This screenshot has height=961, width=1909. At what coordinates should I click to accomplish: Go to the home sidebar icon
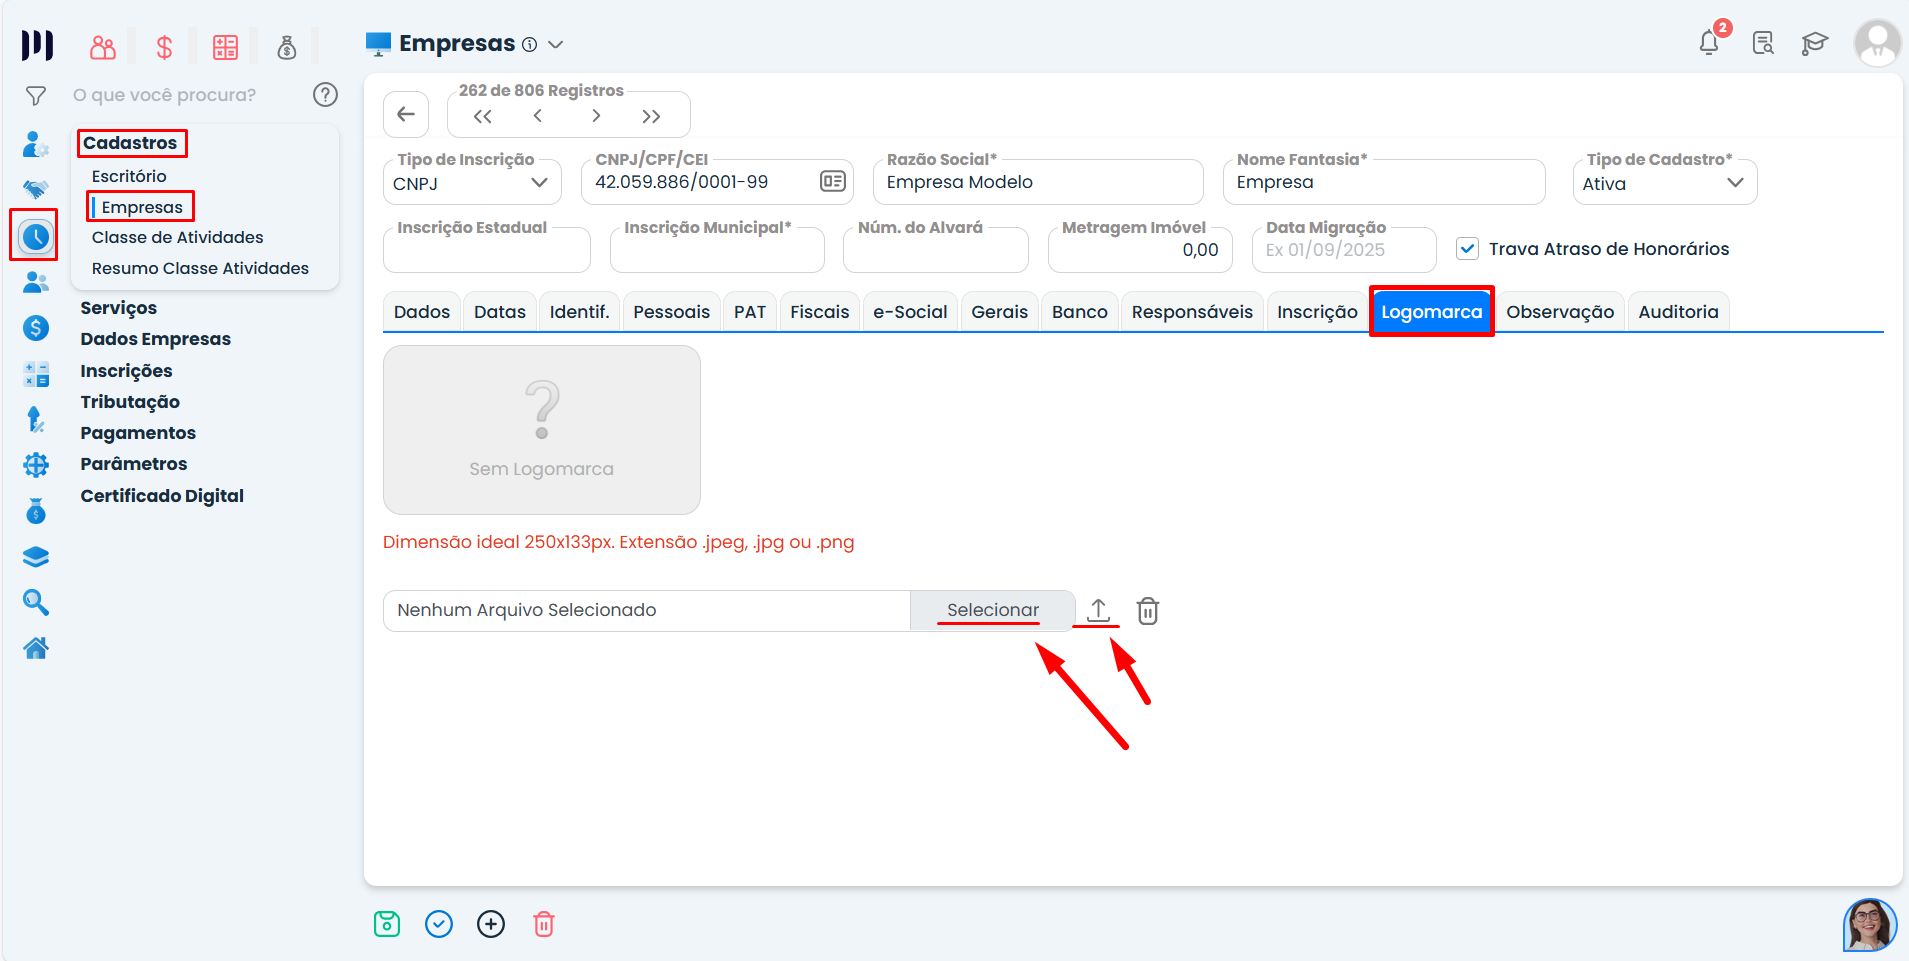click(x=36, y=649)
